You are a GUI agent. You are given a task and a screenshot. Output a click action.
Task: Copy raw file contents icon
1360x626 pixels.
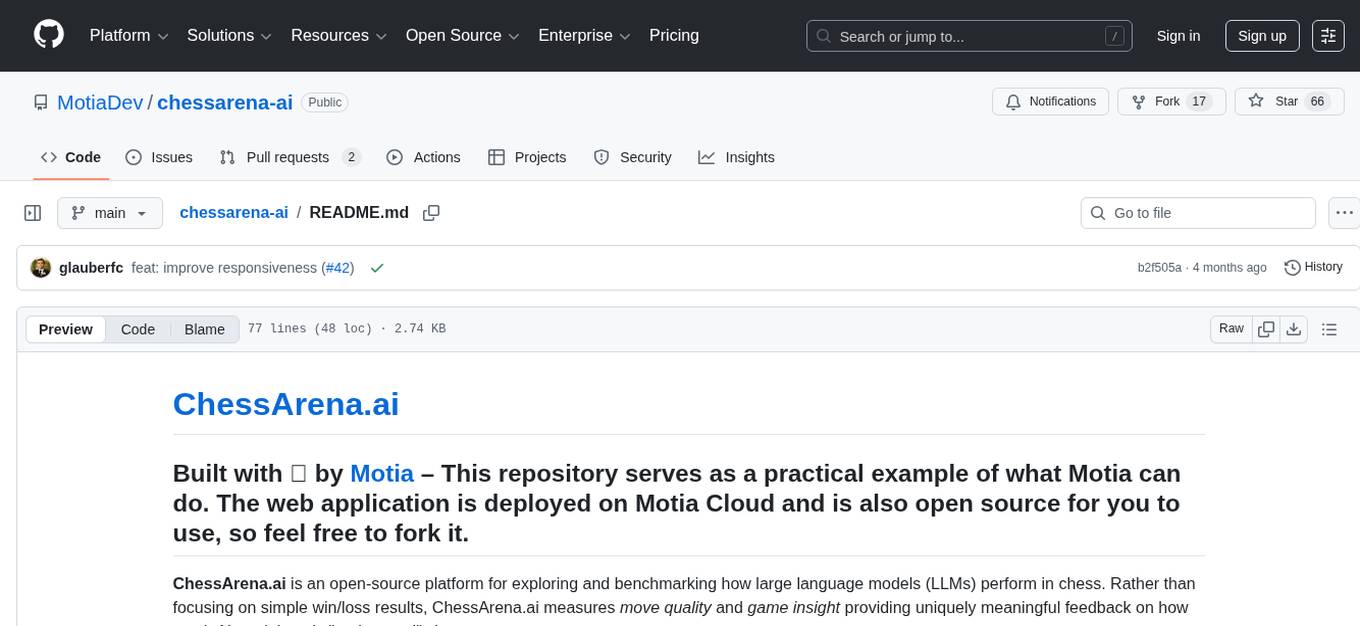tap(1266, 329)
